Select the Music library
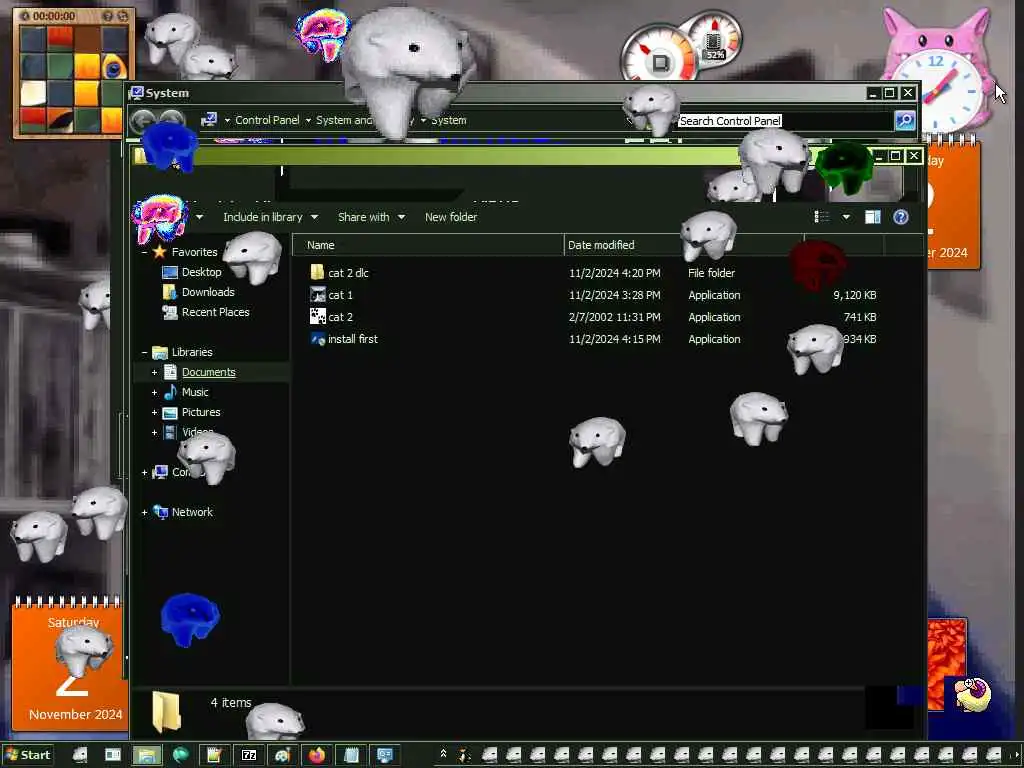This screenshot has width=1024, height=768. point(195,392)
